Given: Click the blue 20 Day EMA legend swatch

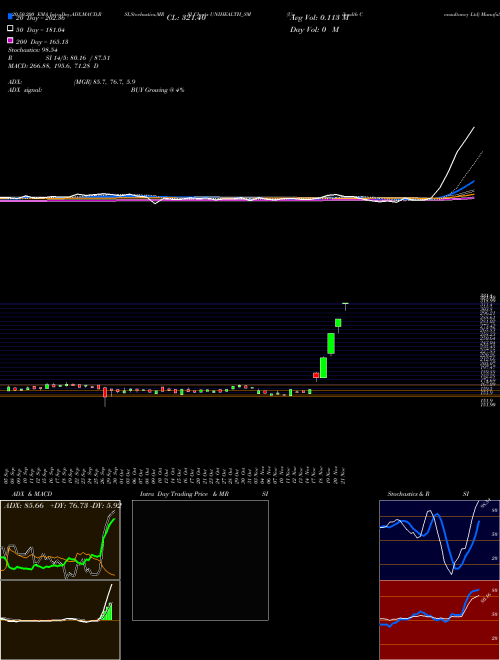Looking at the screenshot, I should point(11,16).
